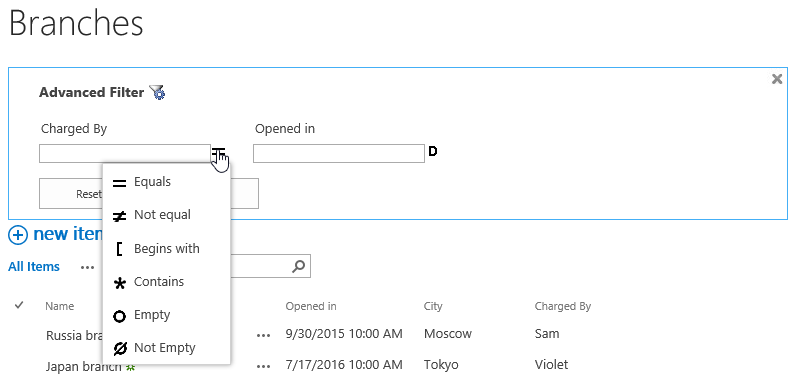
Task: Open the views ellipsis next to All Items
Action: tap(87, 267)
